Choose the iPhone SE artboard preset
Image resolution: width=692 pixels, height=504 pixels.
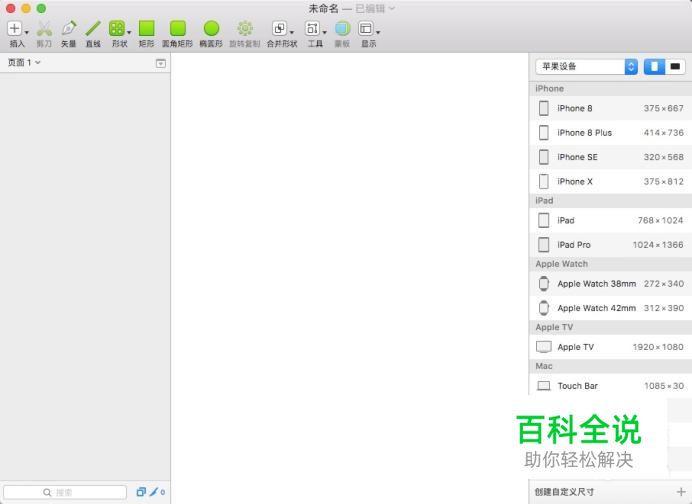[x=610, y=157]
